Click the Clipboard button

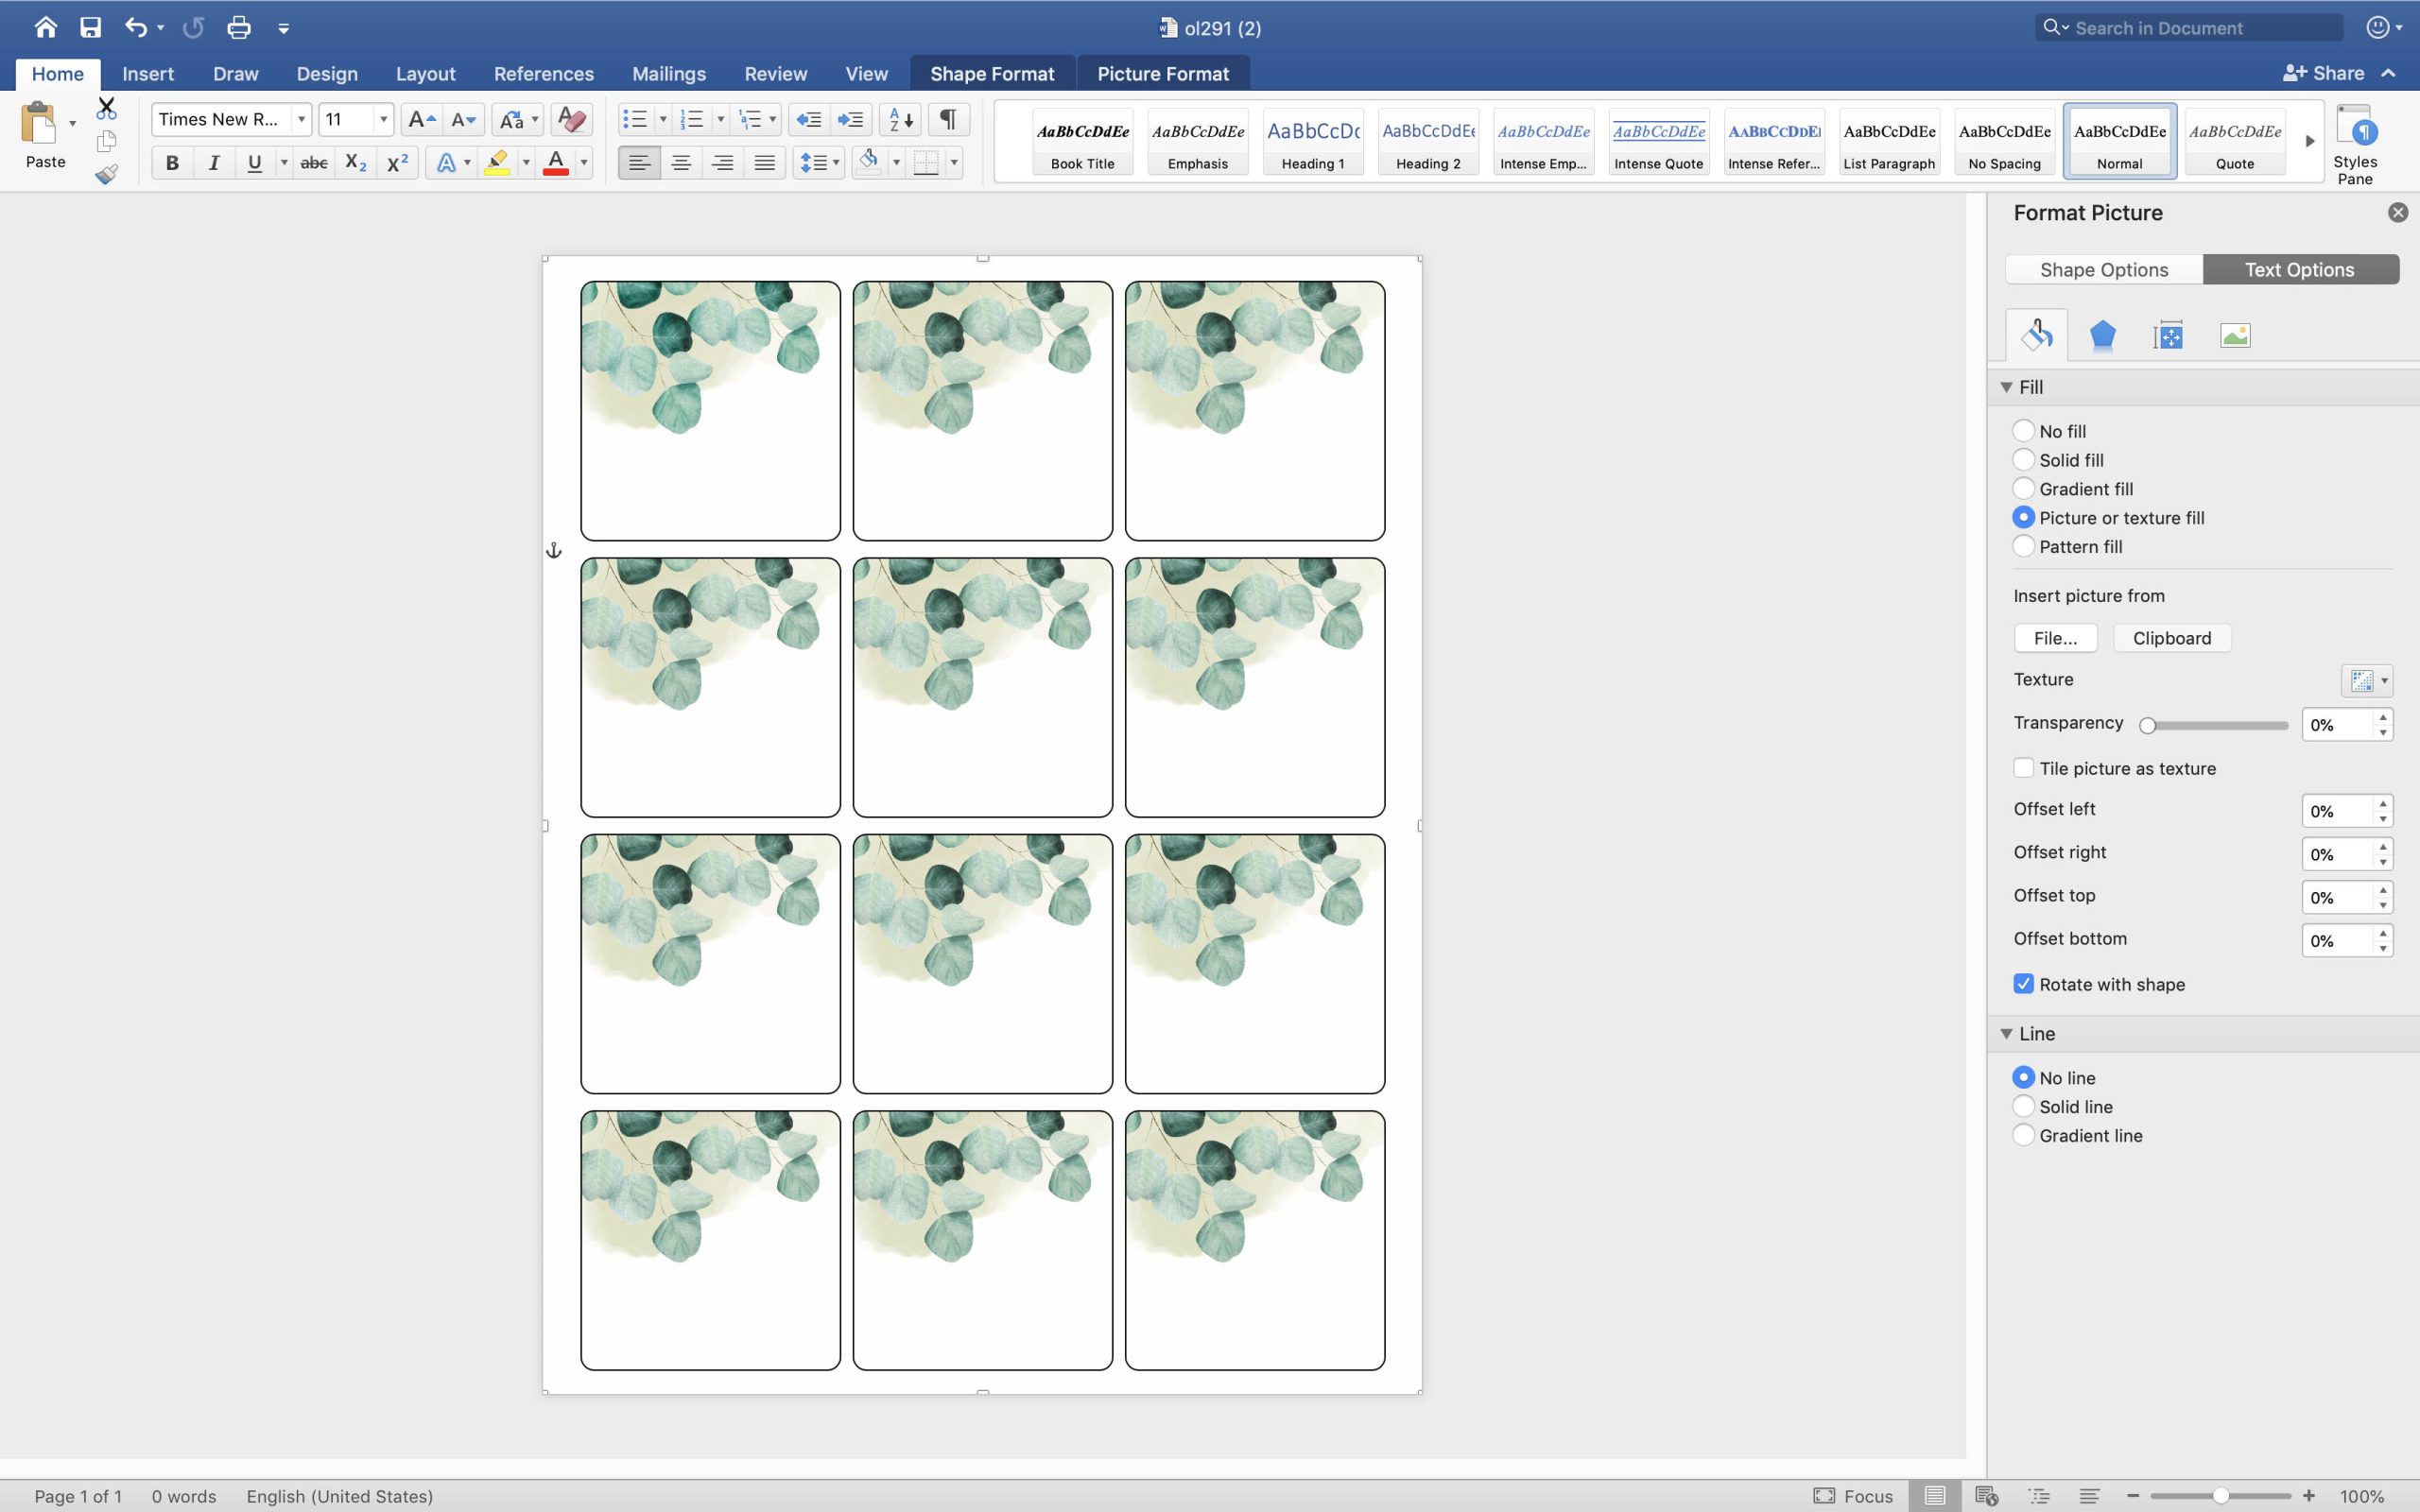pyautogui.click(x=2171, y=638)
